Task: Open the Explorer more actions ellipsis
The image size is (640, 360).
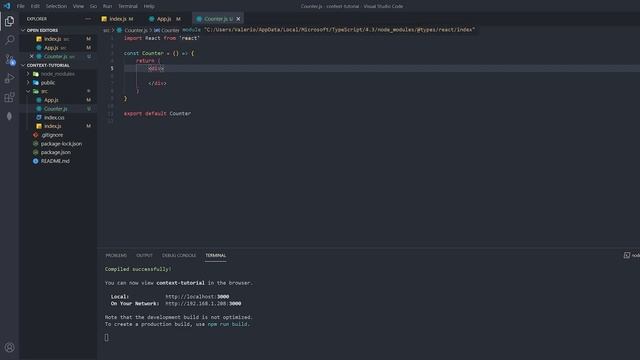Action: pos(88,19)
